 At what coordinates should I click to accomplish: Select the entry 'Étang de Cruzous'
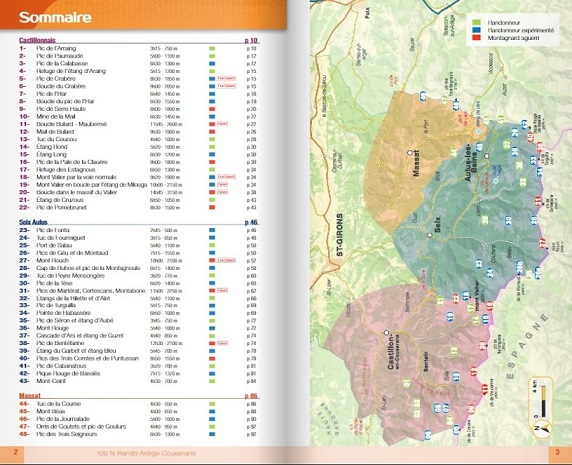point(60,200)
